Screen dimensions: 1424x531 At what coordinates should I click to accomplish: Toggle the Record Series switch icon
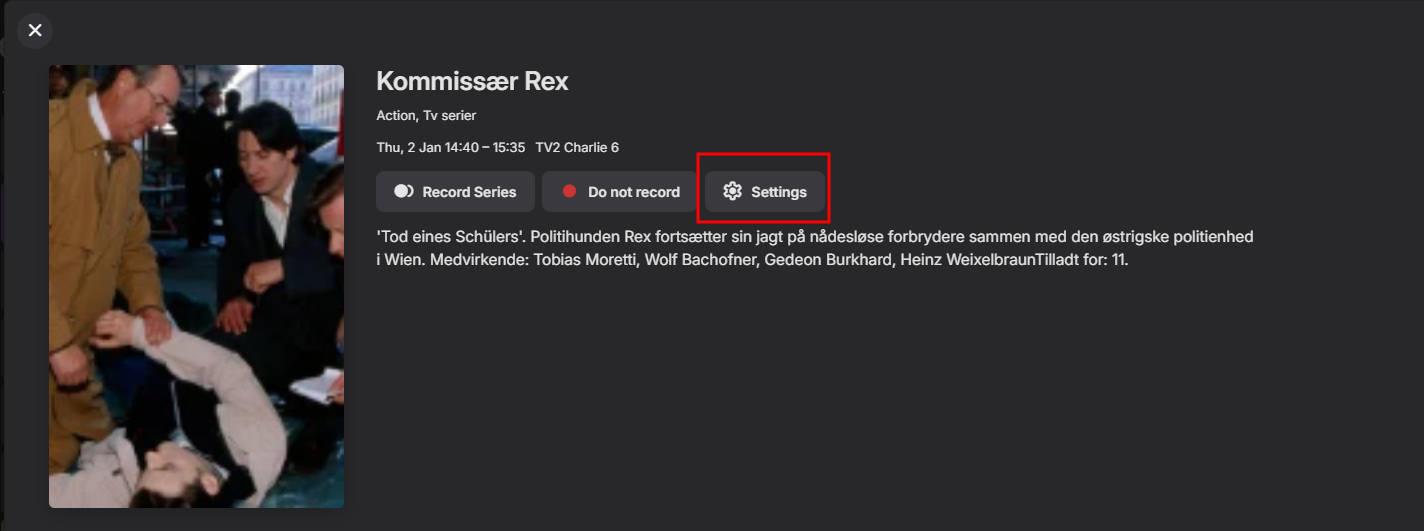(404, 192)
